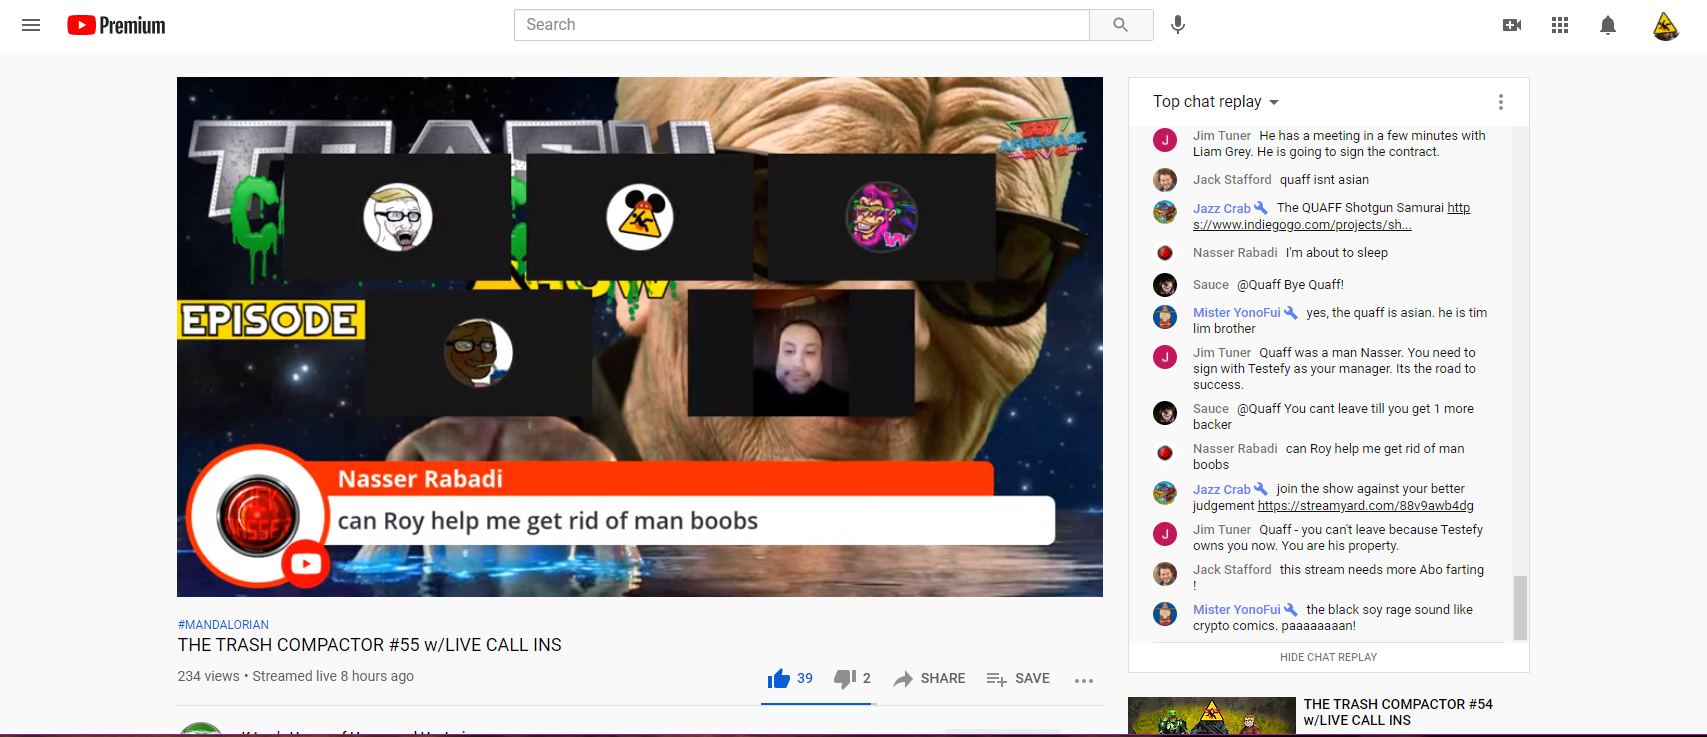Image resolution: width=1707 pixels, height=737 pixels.
Task: Open the #MANDALORIAN hashtag link
Action: point(223,625)
